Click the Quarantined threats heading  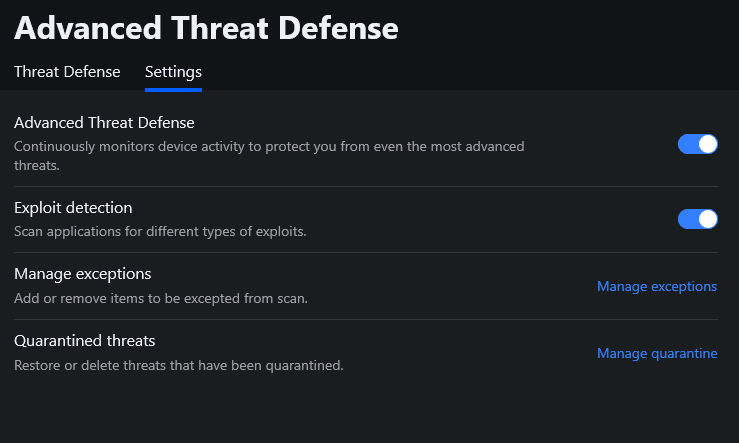tap(84, 341)
